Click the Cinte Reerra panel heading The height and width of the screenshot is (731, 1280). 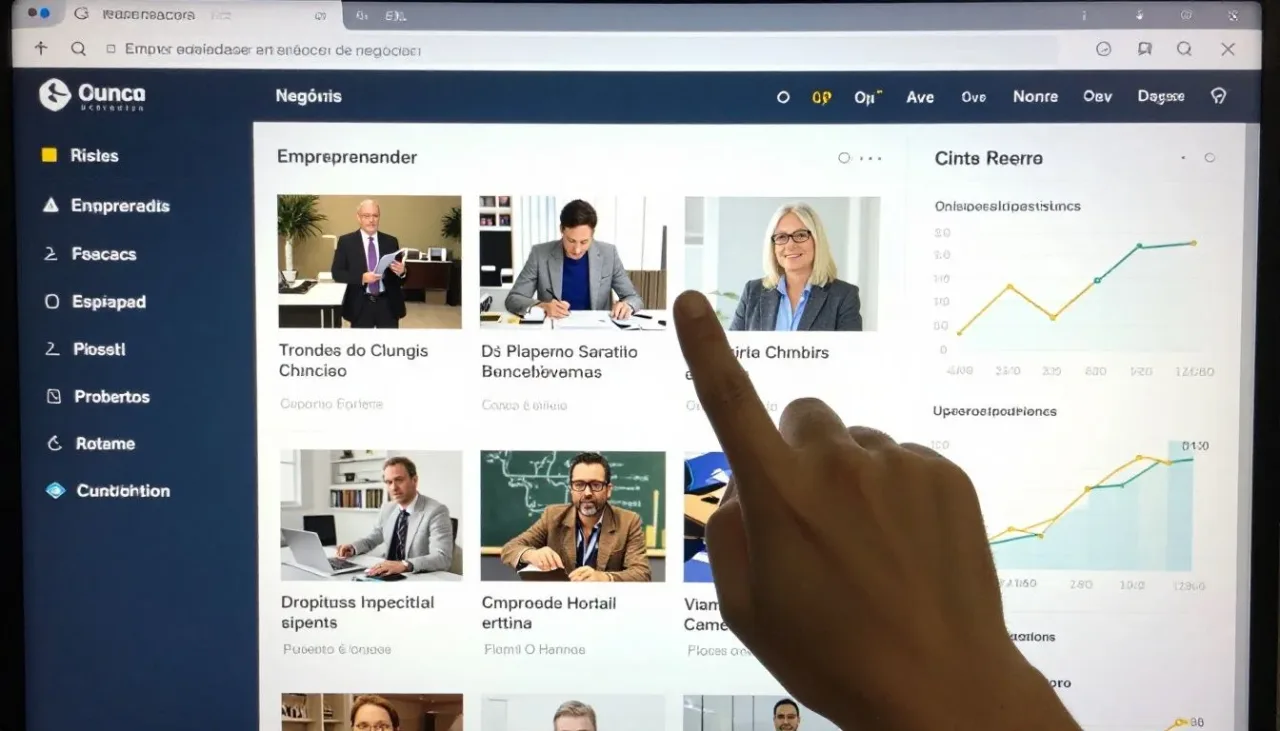pyautogui.click(x=988, y=158)
